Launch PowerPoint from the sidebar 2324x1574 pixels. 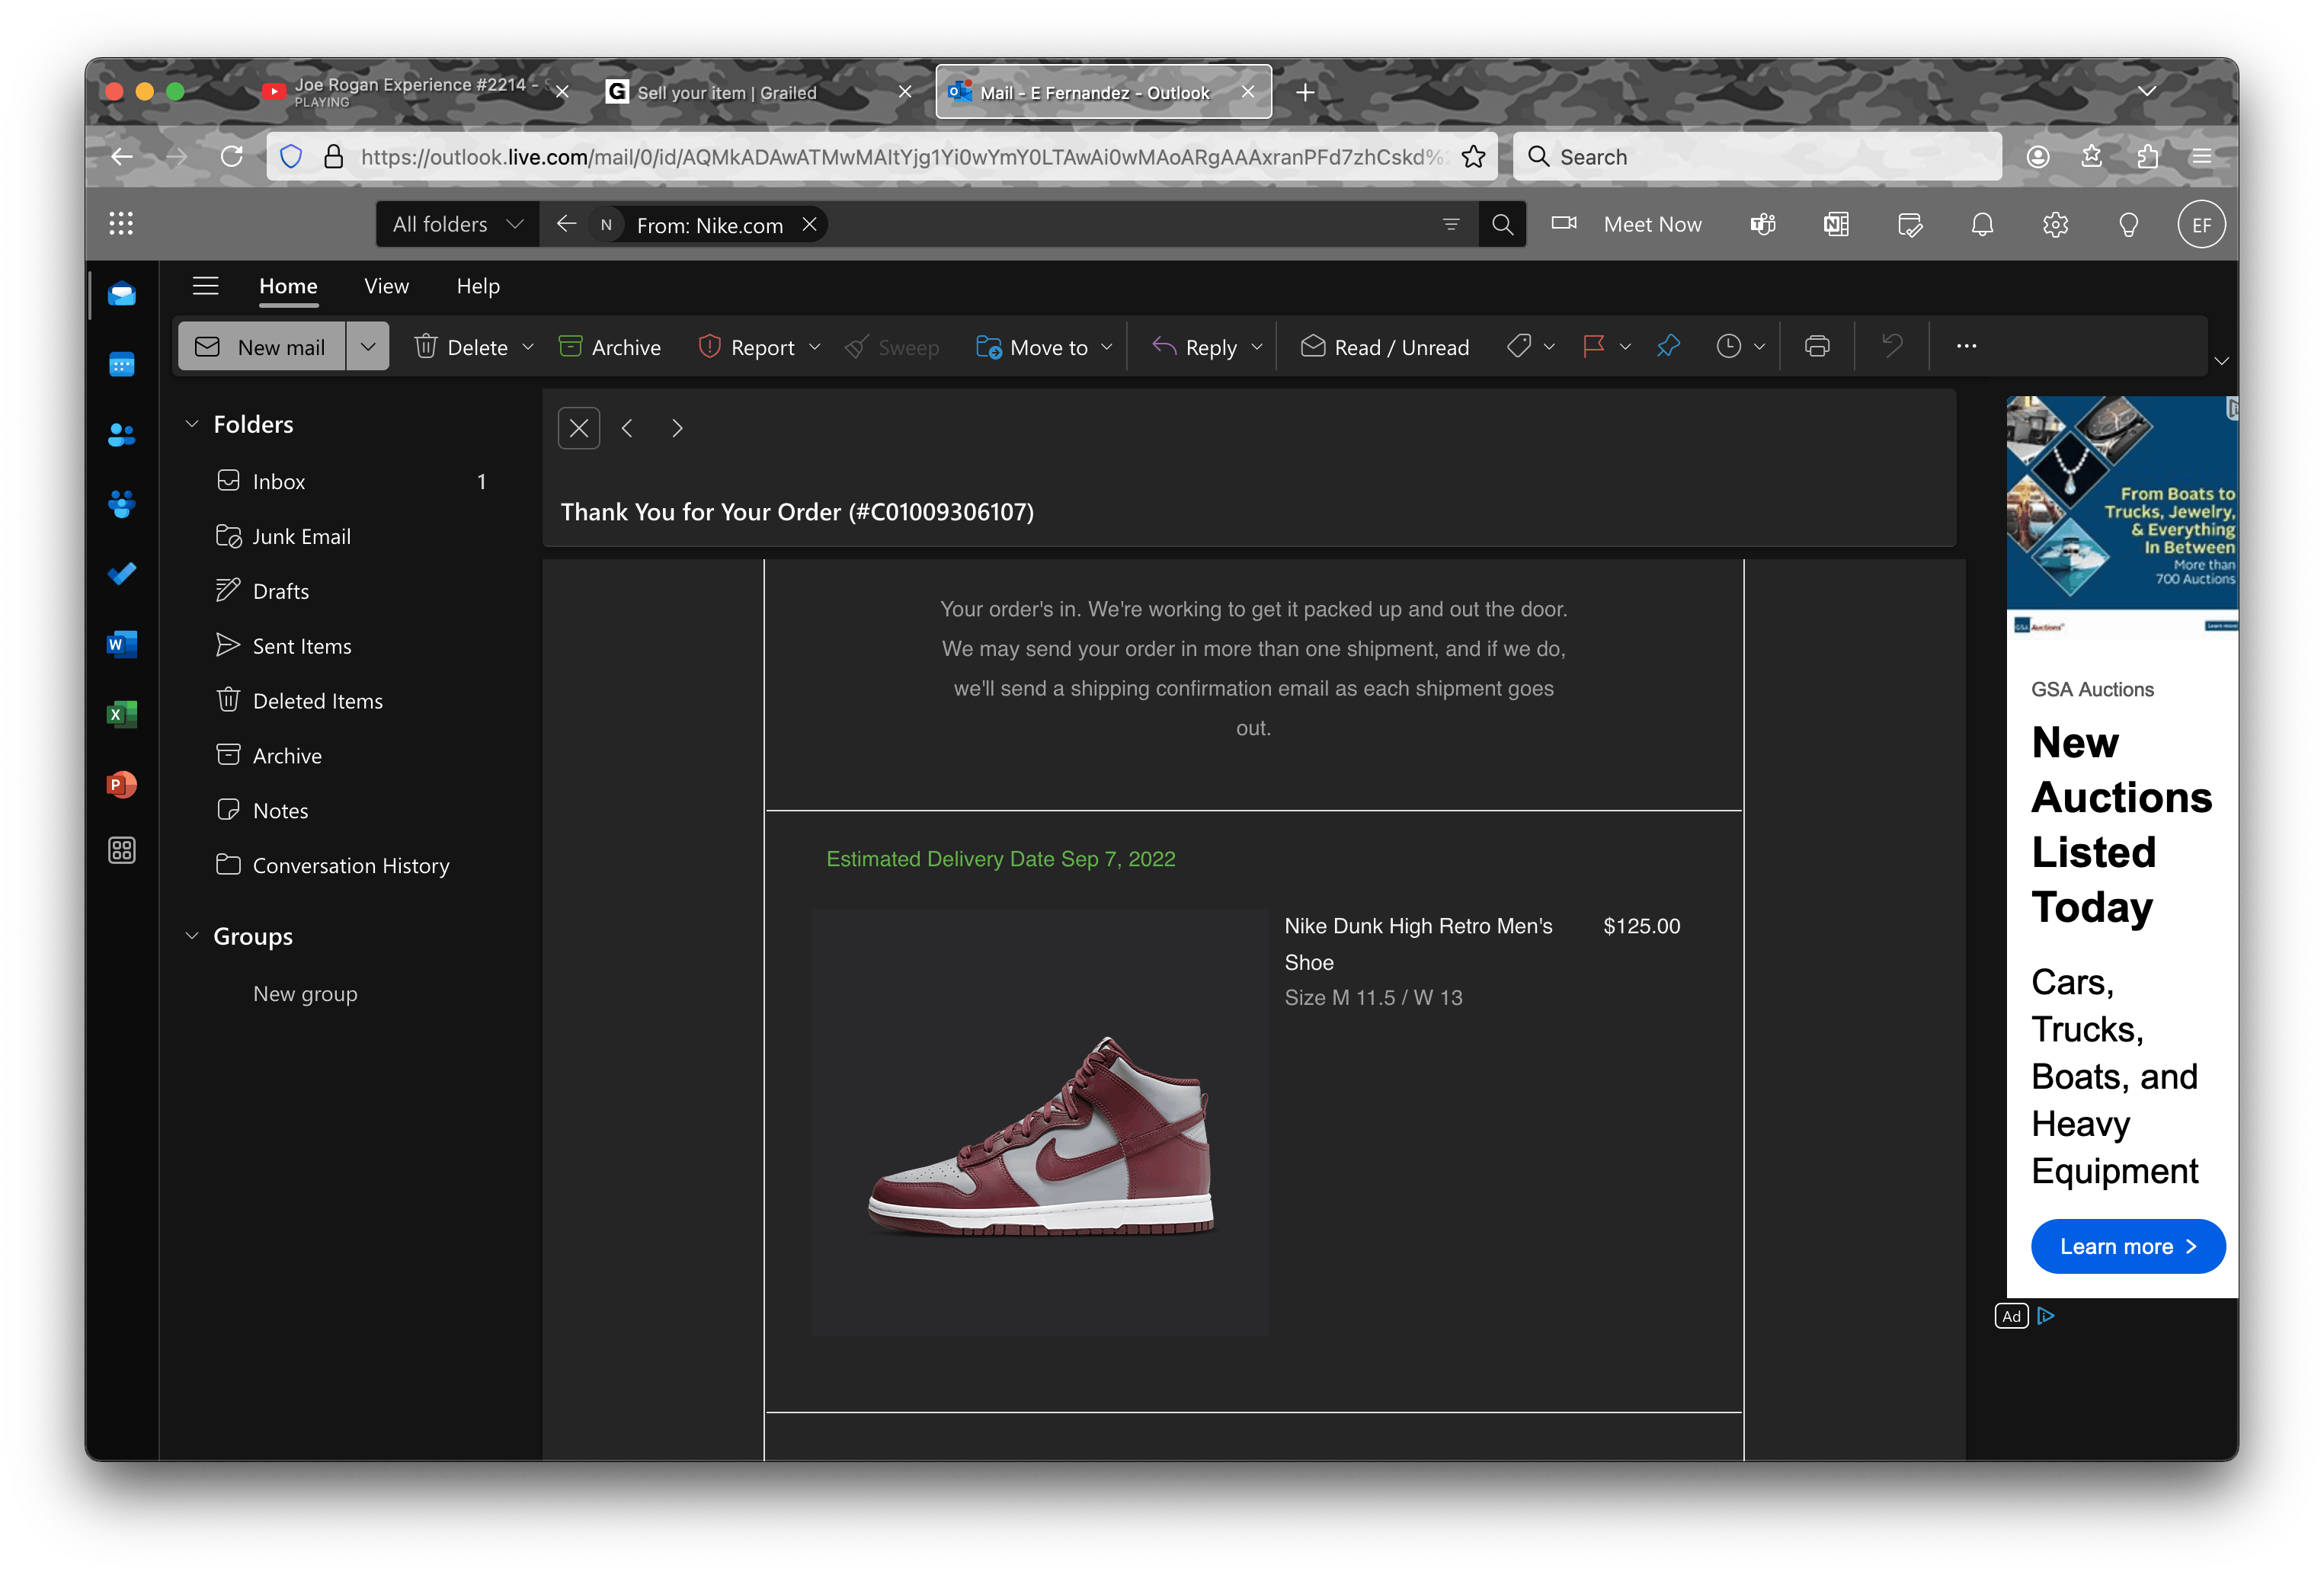pos(122,784)
